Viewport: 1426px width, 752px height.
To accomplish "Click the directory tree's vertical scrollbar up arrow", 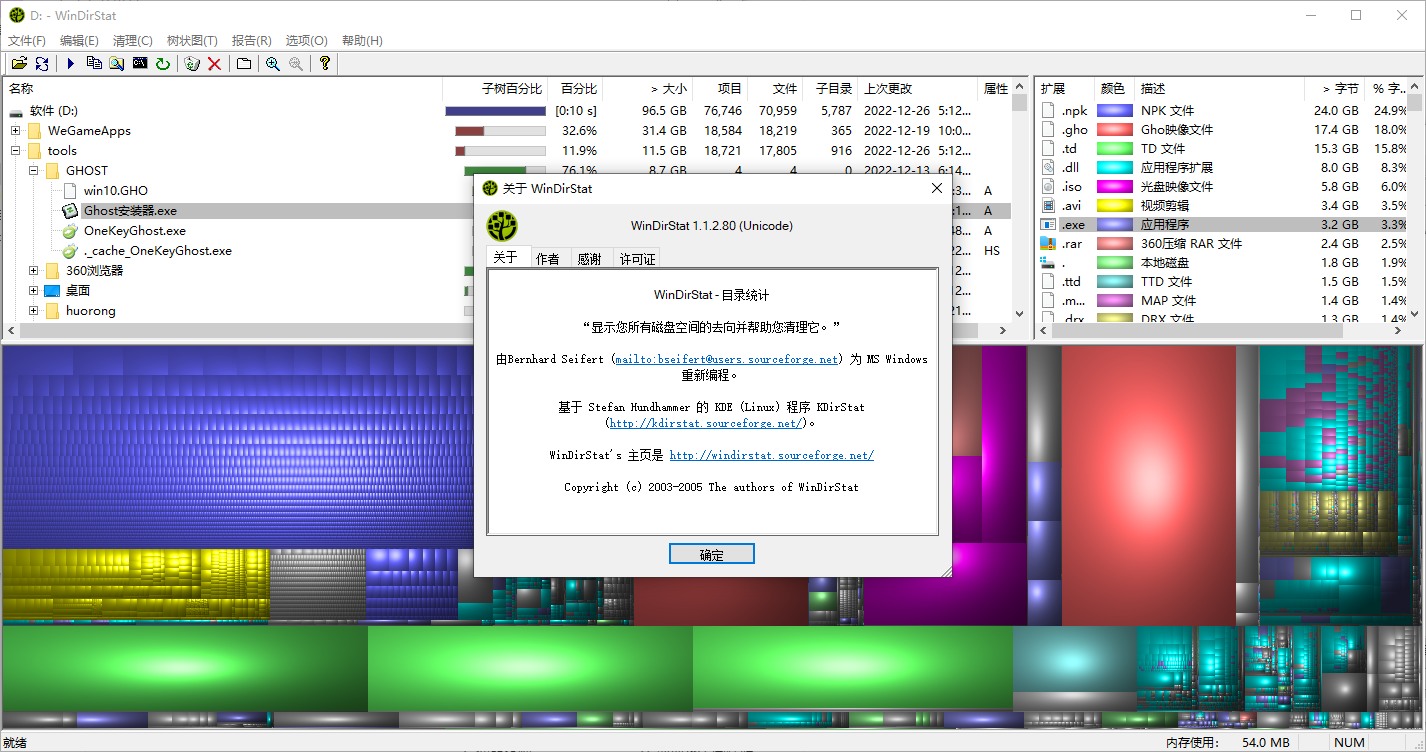I will [1019, 88].
